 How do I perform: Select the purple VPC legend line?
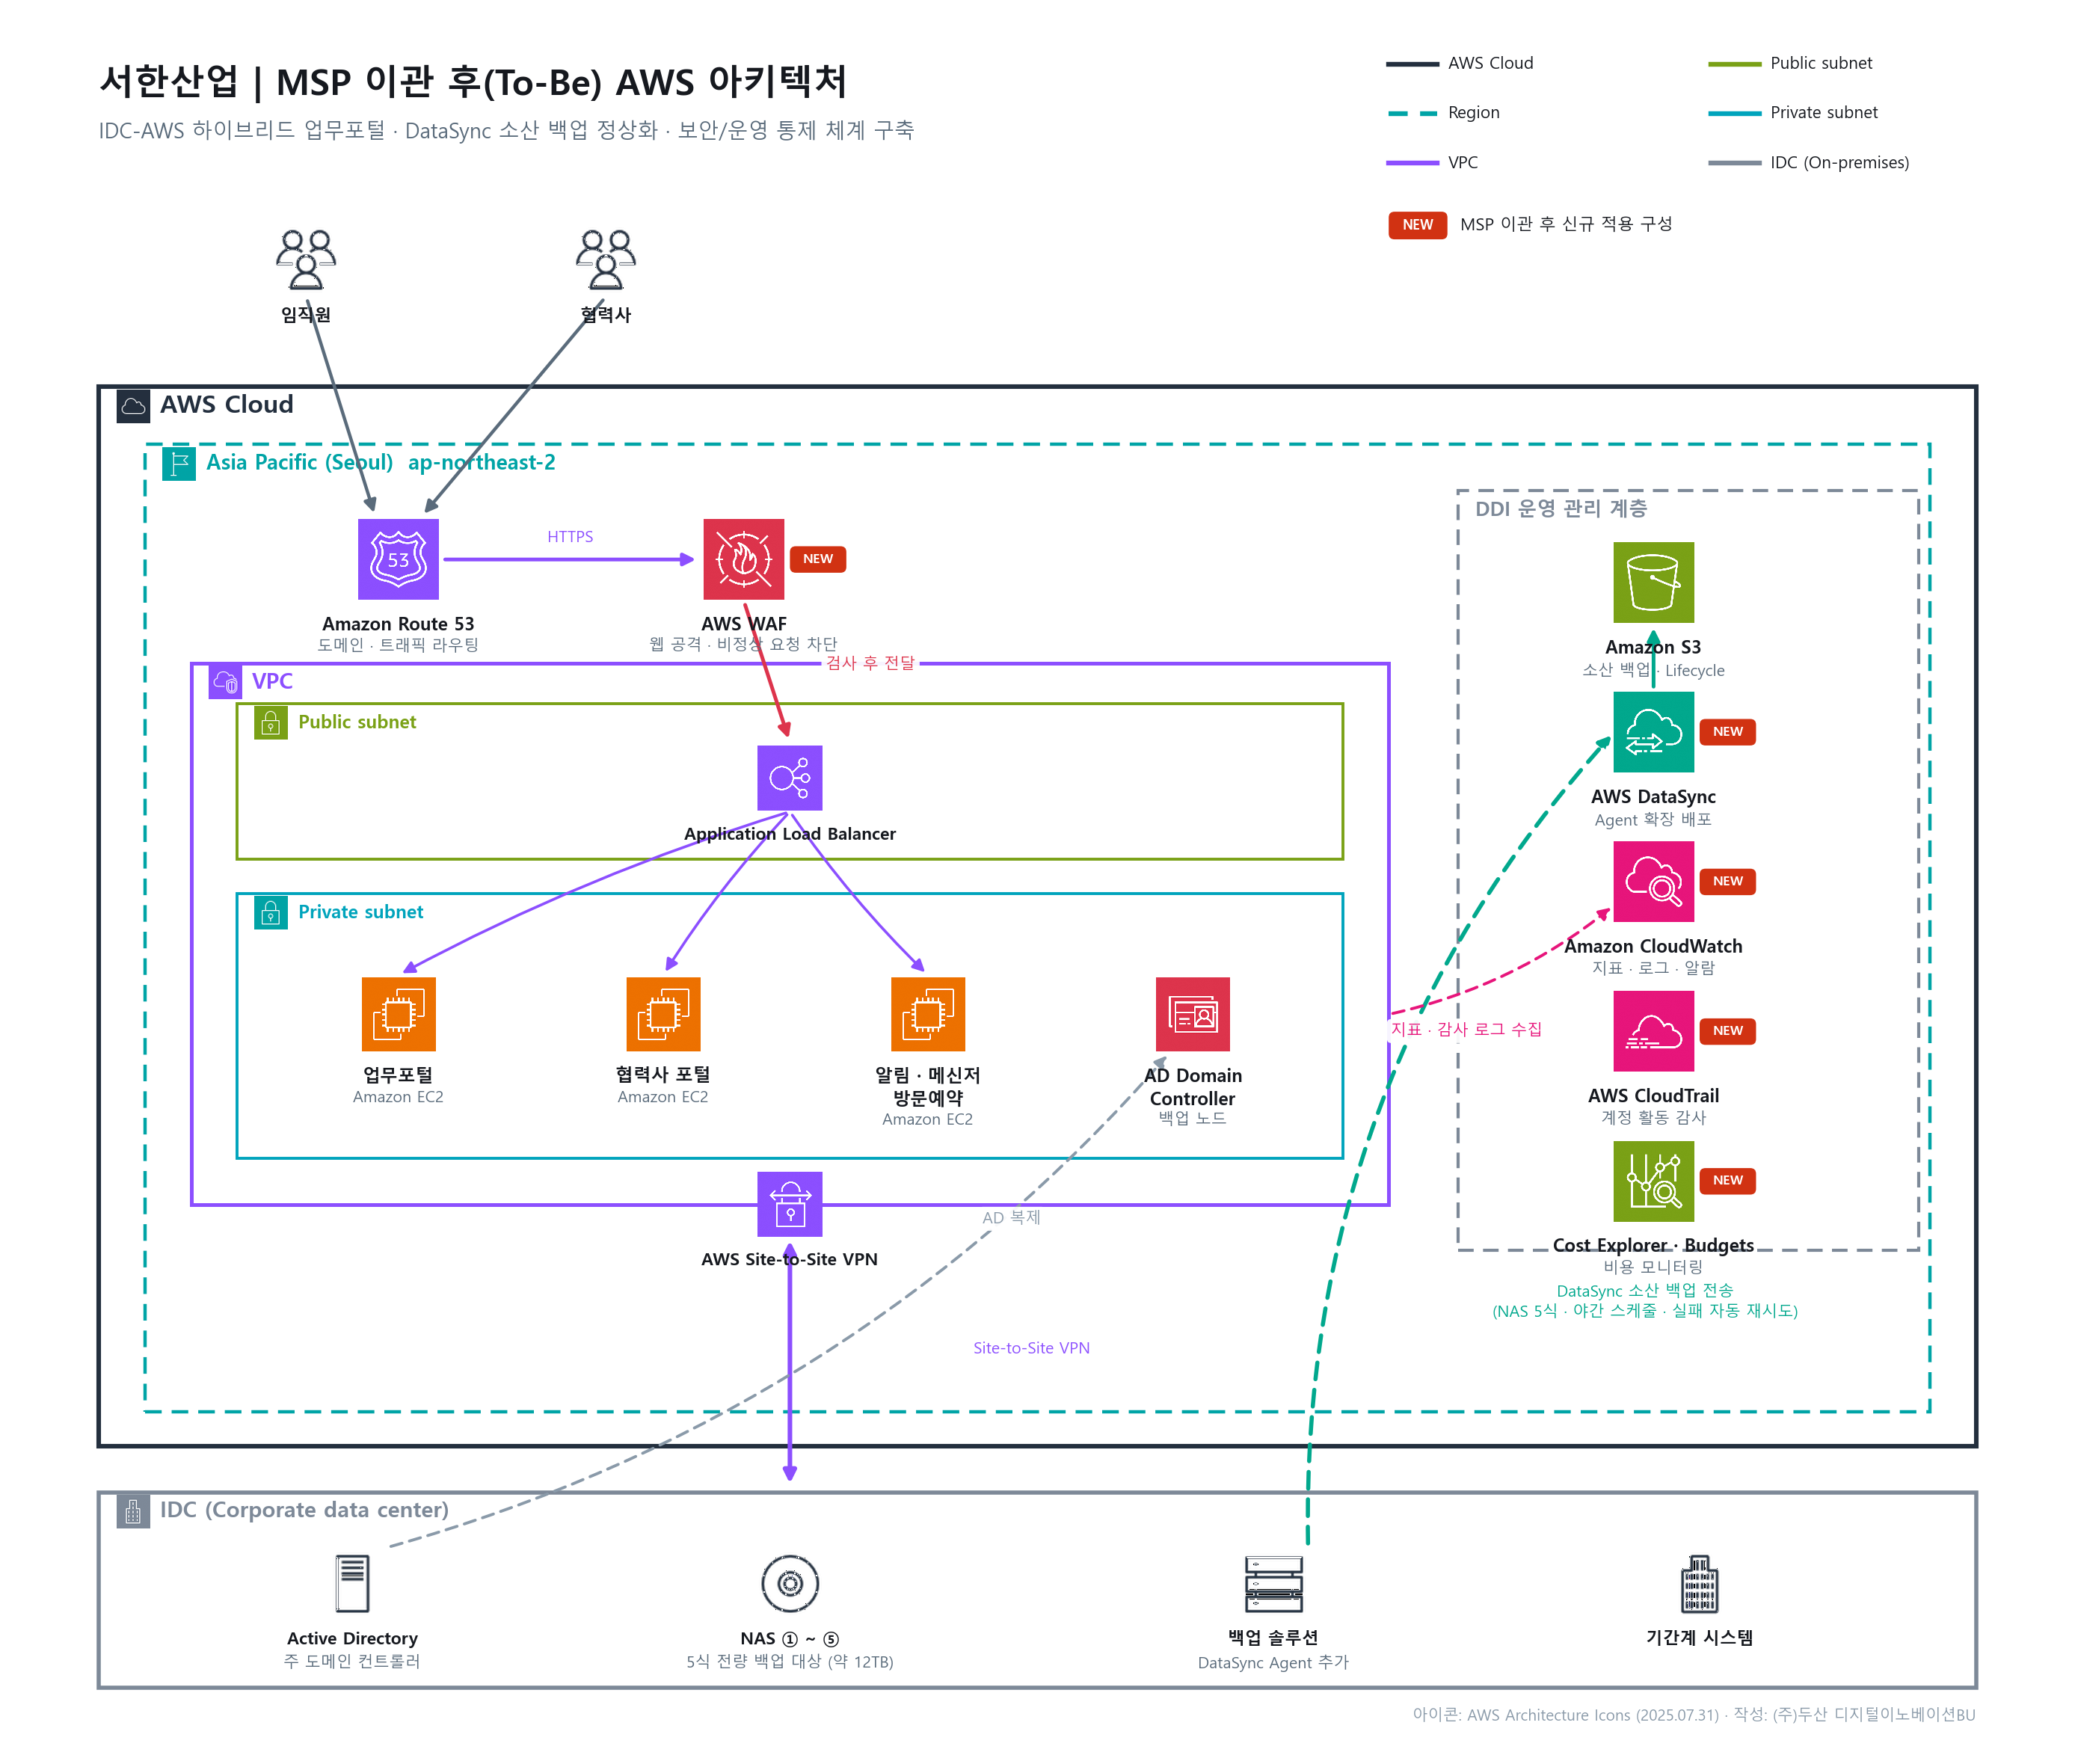(1412, 163)
